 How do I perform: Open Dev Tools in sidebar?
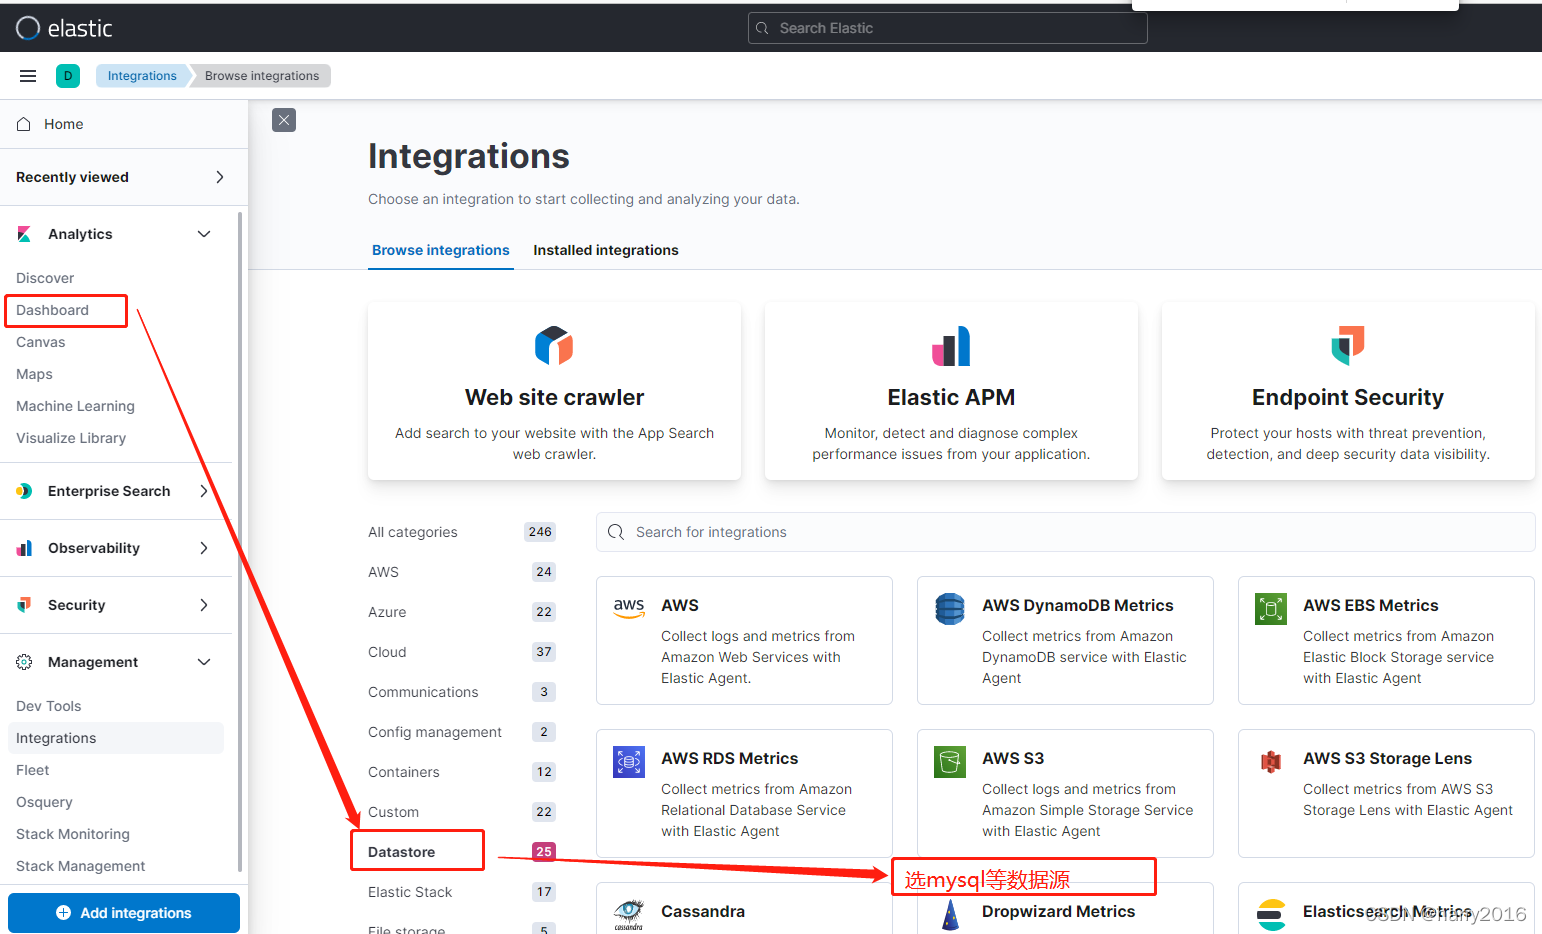click(48, 706)
